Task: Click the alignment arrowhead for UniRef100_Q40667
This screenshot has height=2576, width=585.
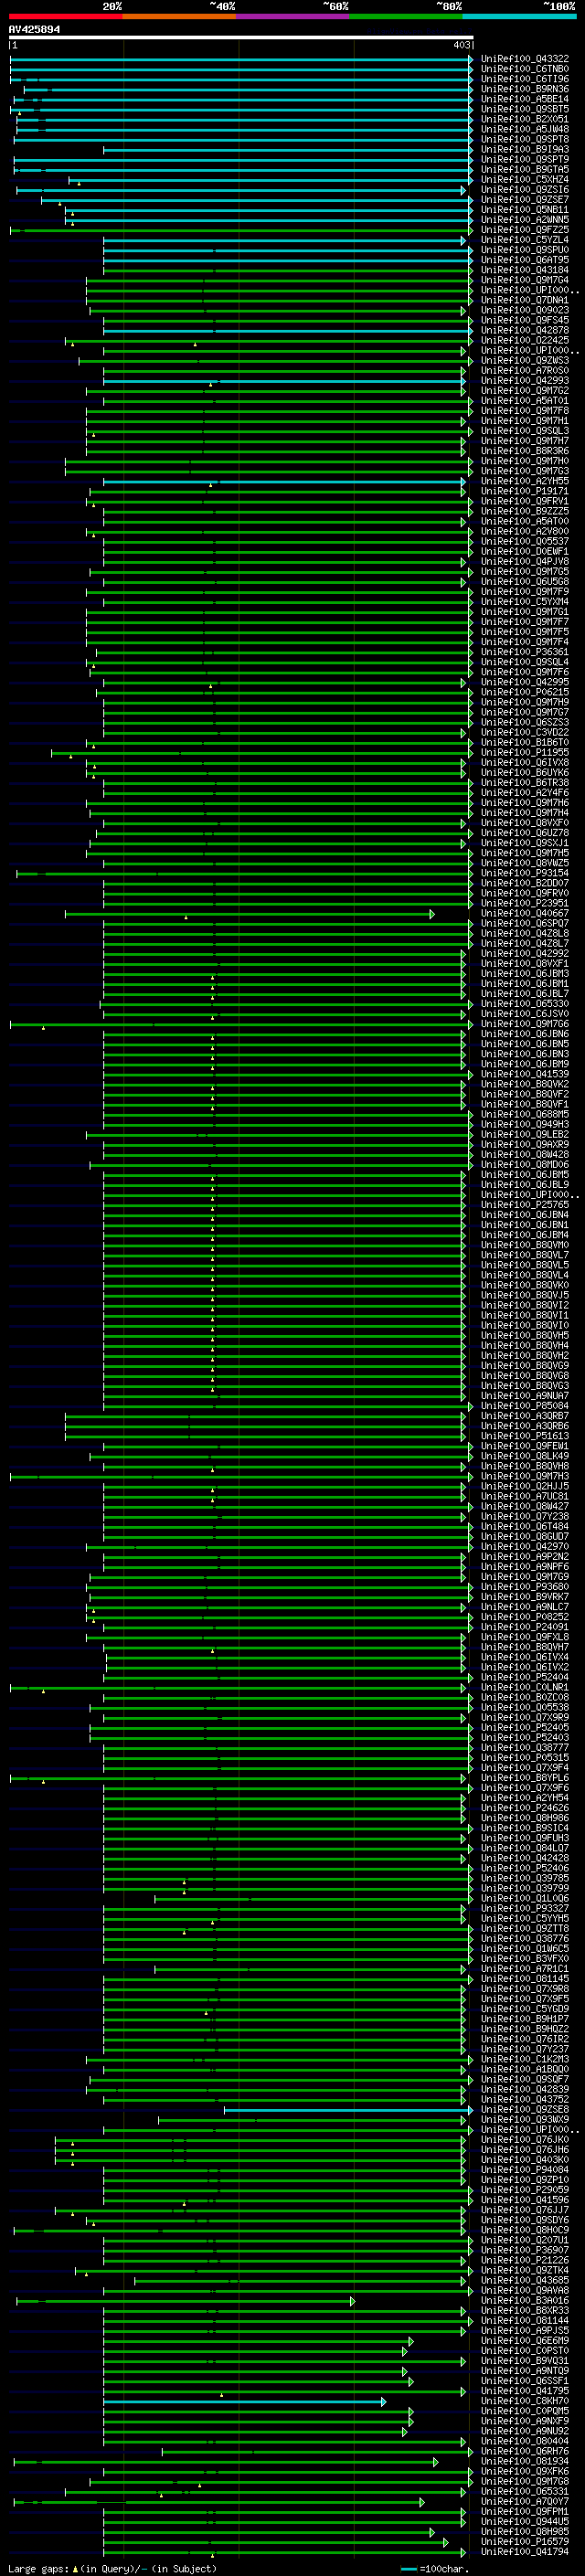Action: [432, 913]
